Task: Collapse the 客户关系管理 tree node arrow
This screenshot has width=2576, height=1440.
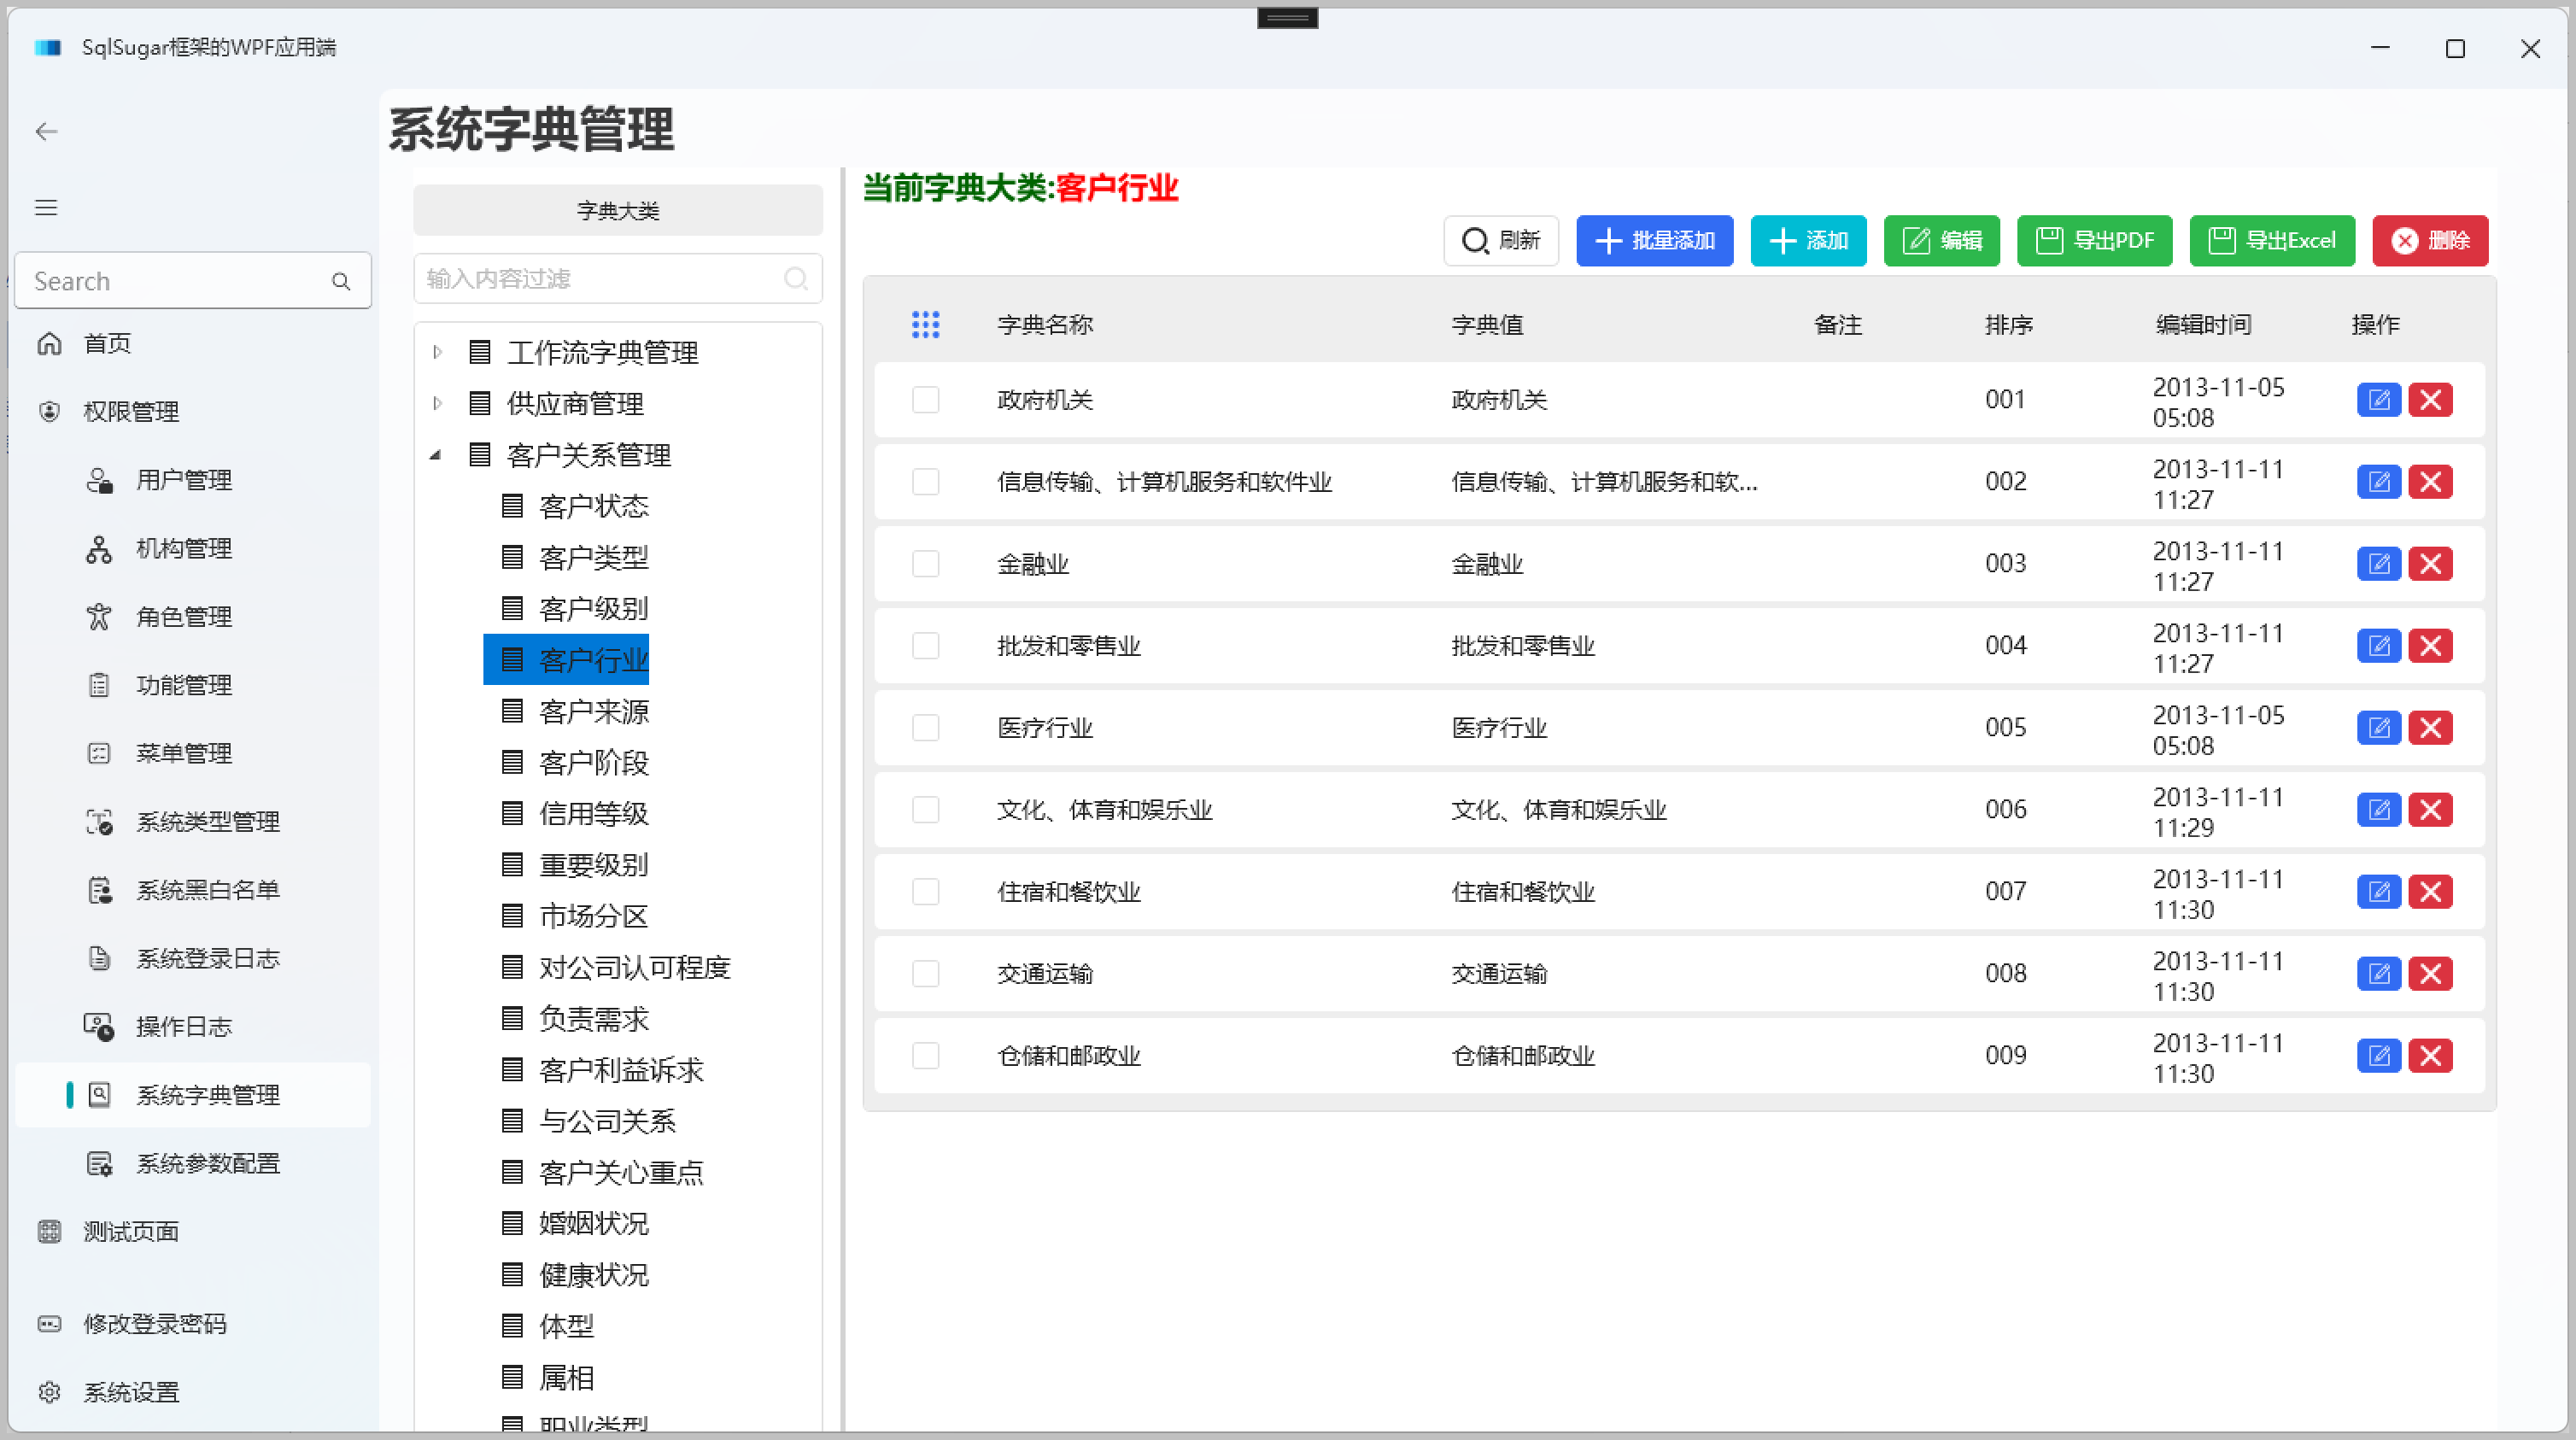Action: (x=436, y=455)
